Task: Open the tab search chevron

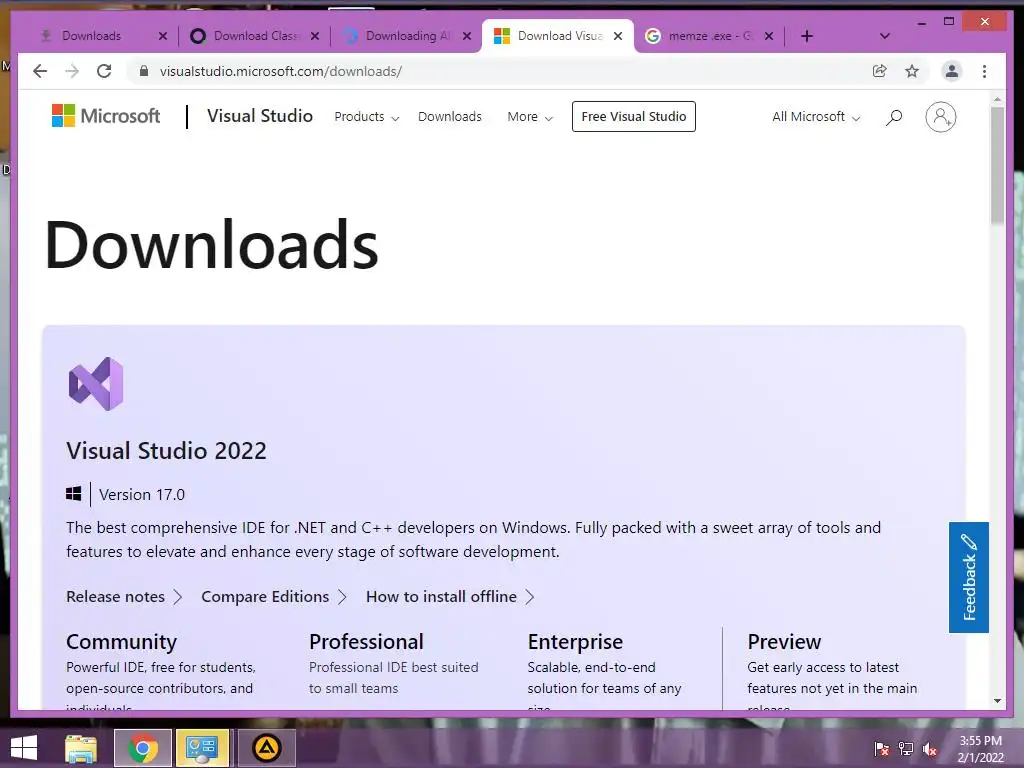Action: tap(885, 36)
